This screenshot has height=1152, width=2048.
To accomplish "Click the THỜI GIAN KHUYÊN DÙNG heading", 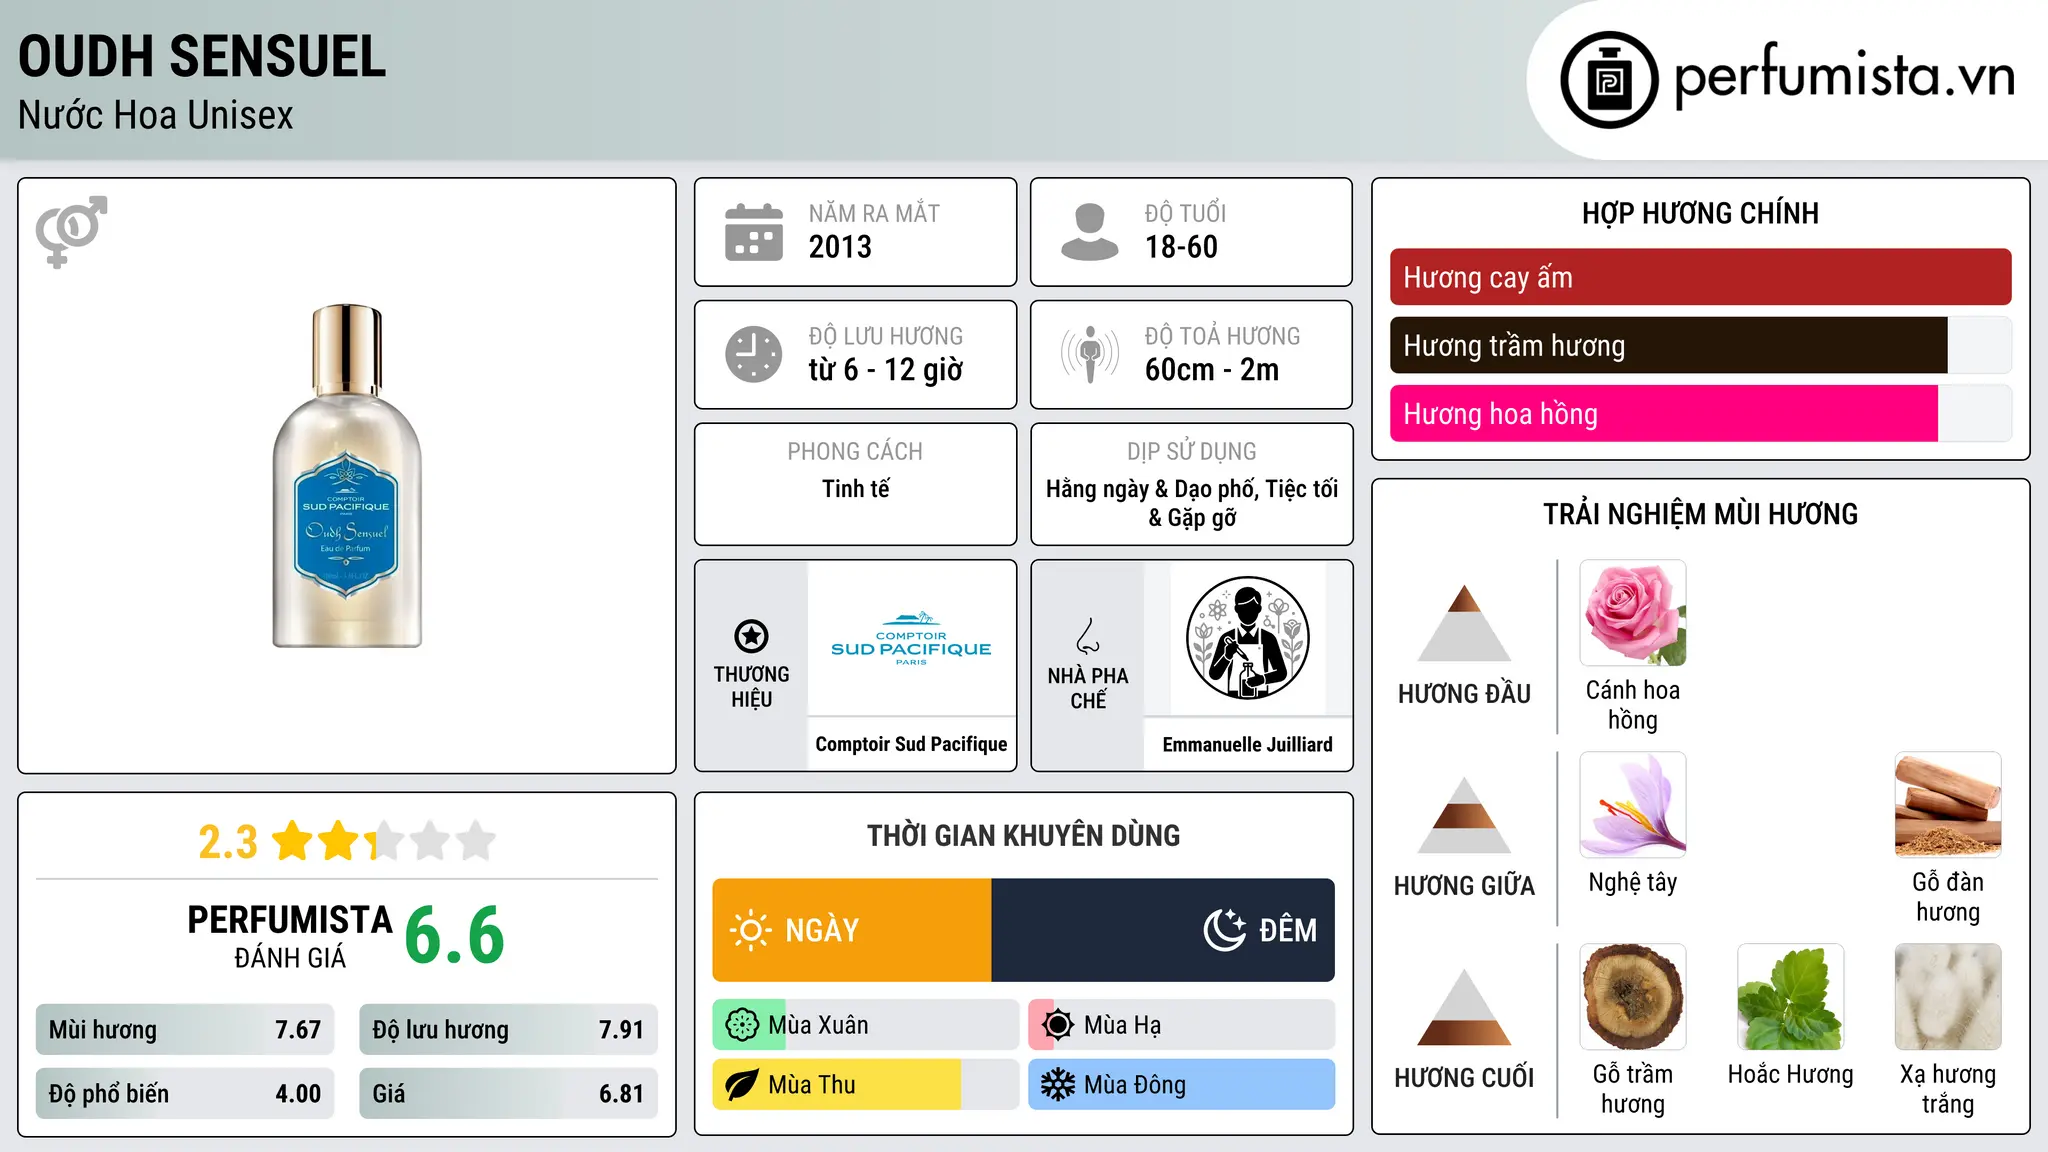I will (x=1023, y=835).
